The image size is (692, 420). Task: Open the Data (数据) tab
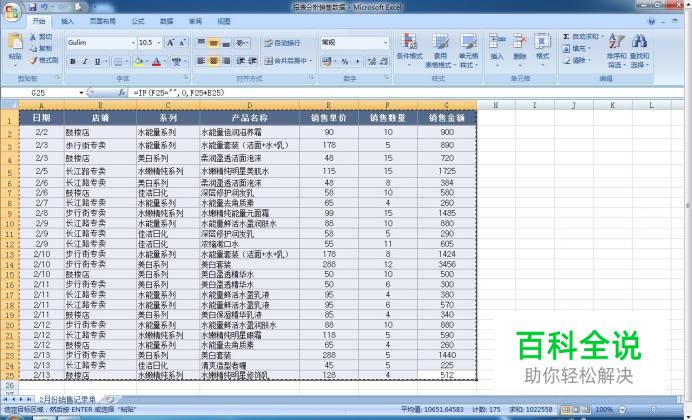(x=166, y=21)
